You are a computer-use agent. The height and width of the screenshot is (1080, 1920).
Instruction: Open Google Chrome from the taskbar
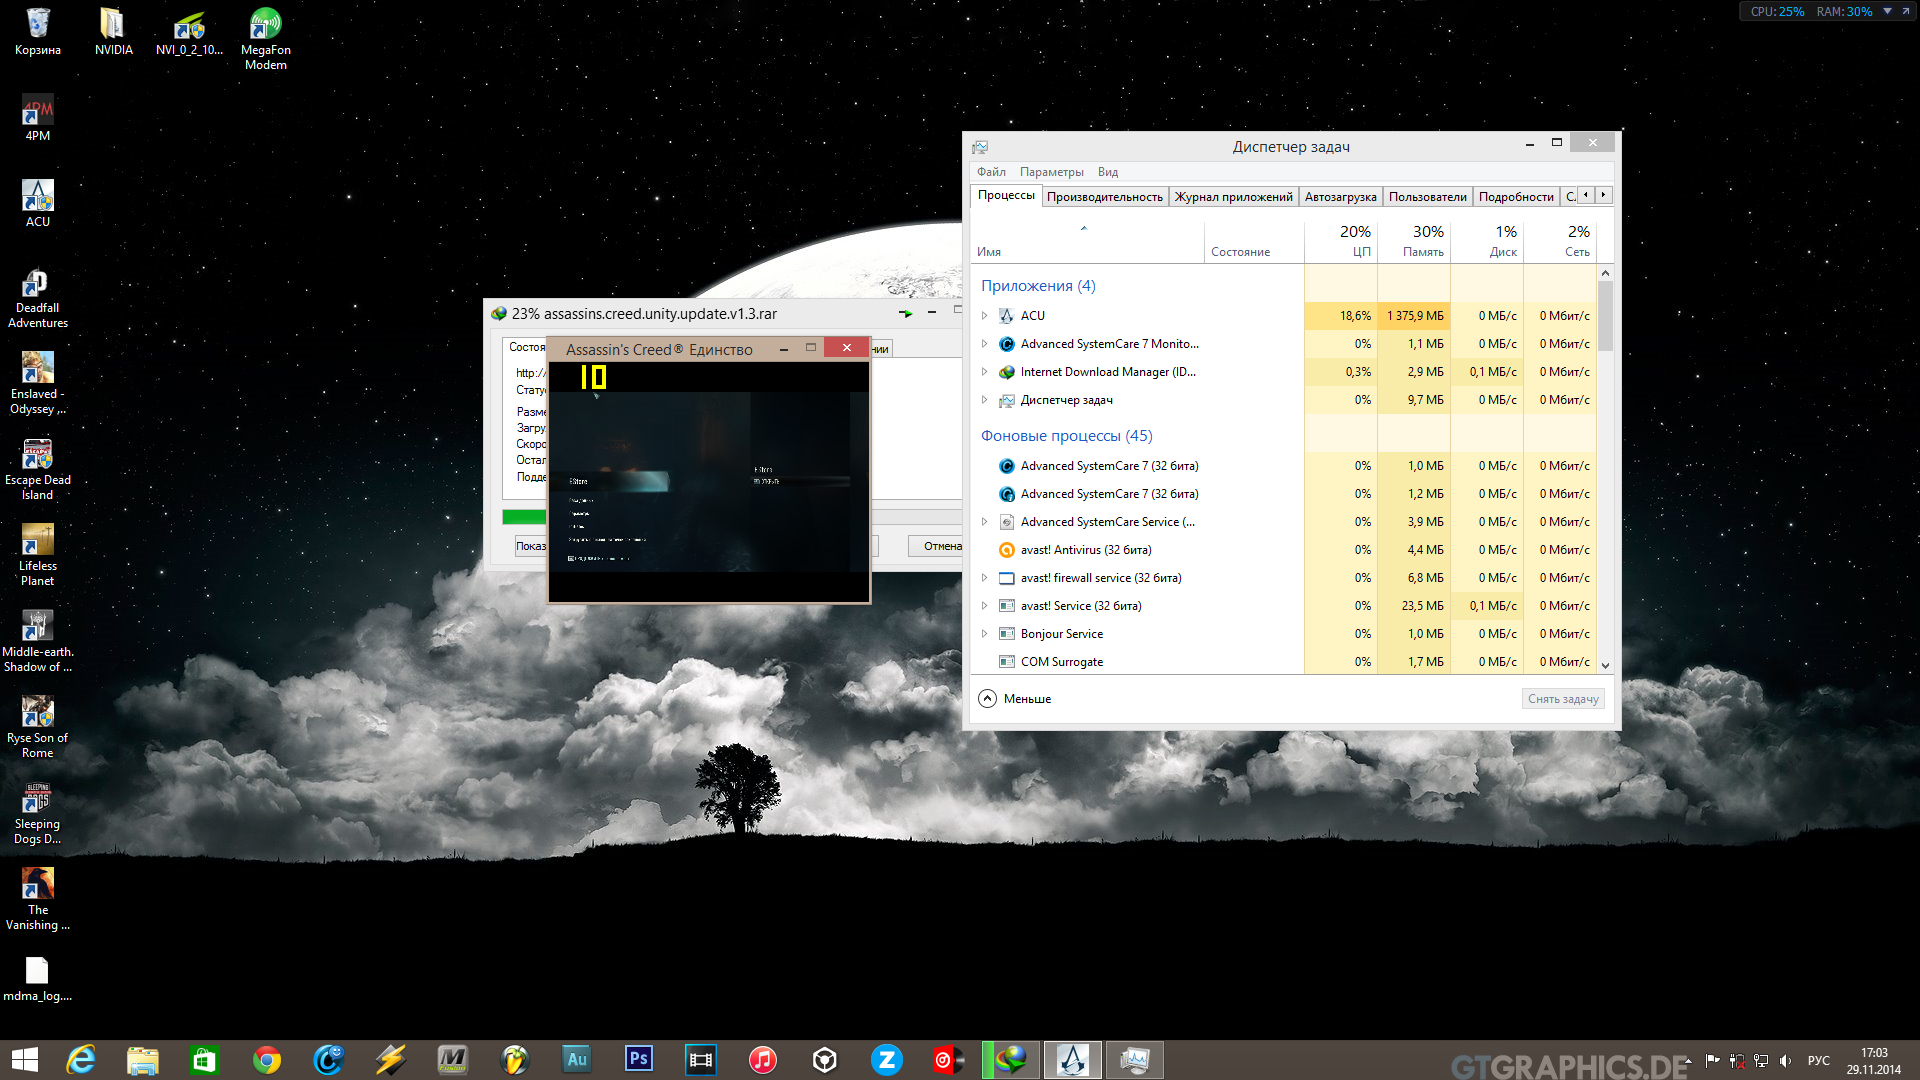(x=266, y=1059)
